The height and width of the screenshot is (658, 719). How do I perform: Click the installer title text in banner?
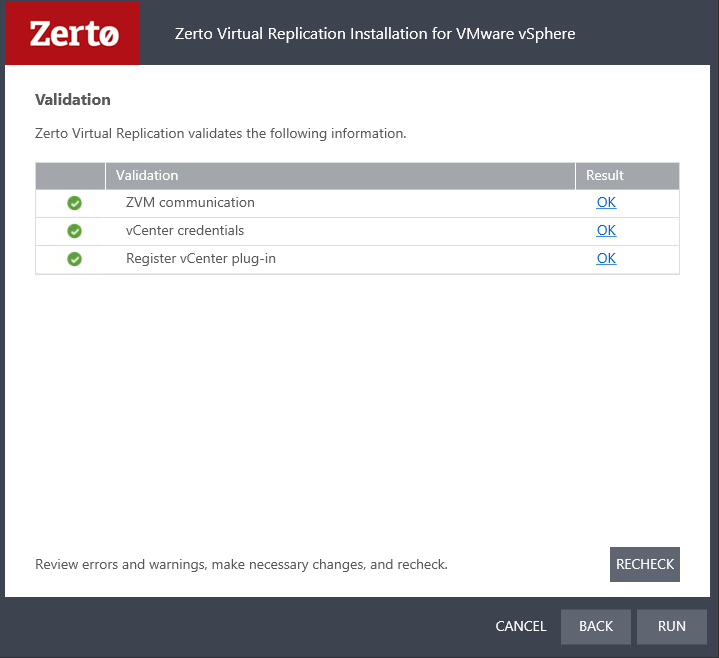click(x=375, y=34)
